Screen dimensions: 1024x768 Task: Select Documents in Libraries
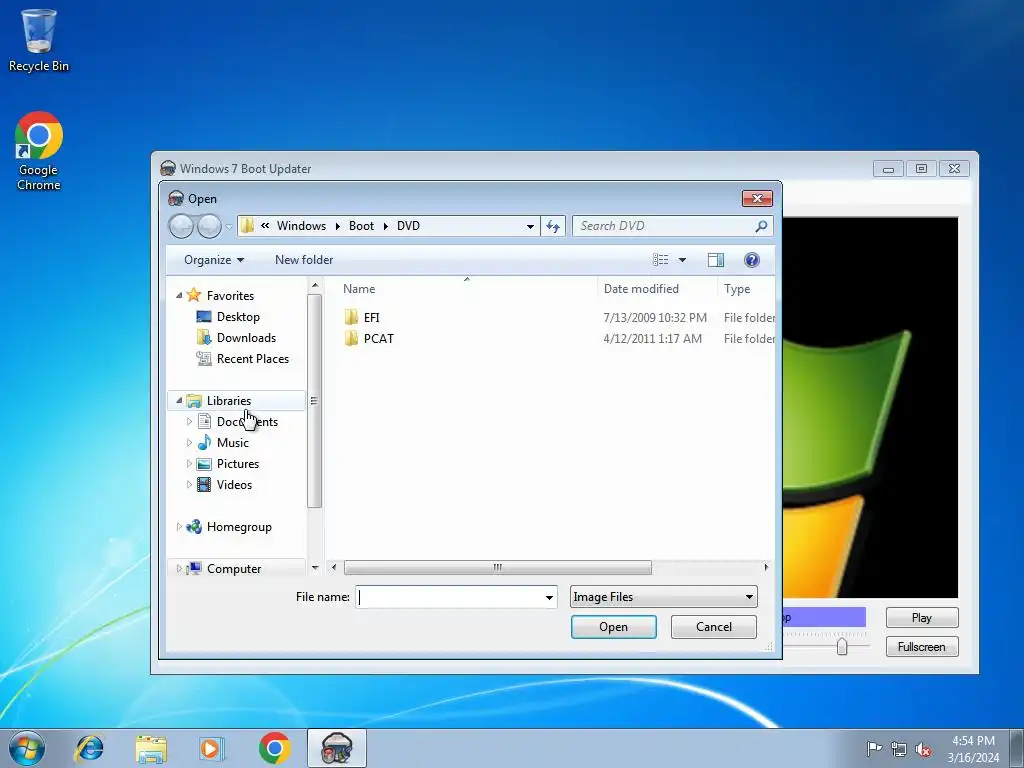coord(247,422)
